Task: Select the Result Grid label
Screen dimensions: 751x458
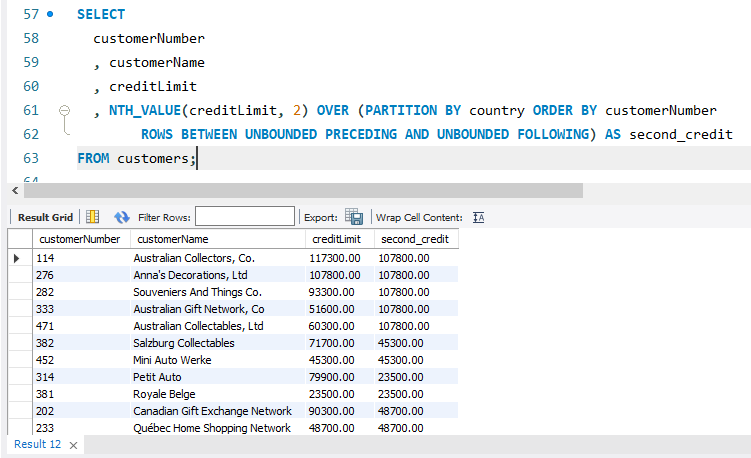Action: pos(46,218)
